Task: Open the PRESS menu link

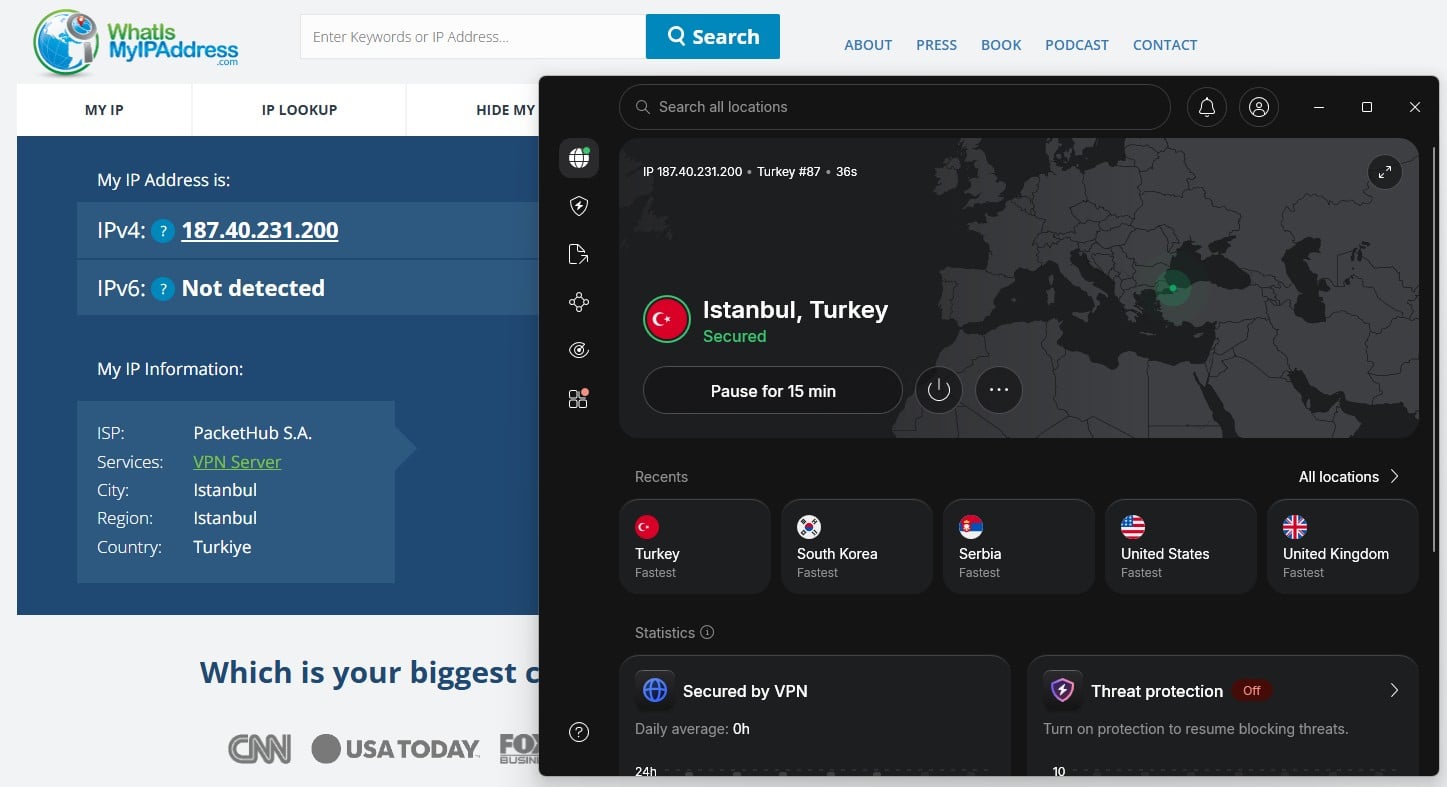Action: pos(936,45)
